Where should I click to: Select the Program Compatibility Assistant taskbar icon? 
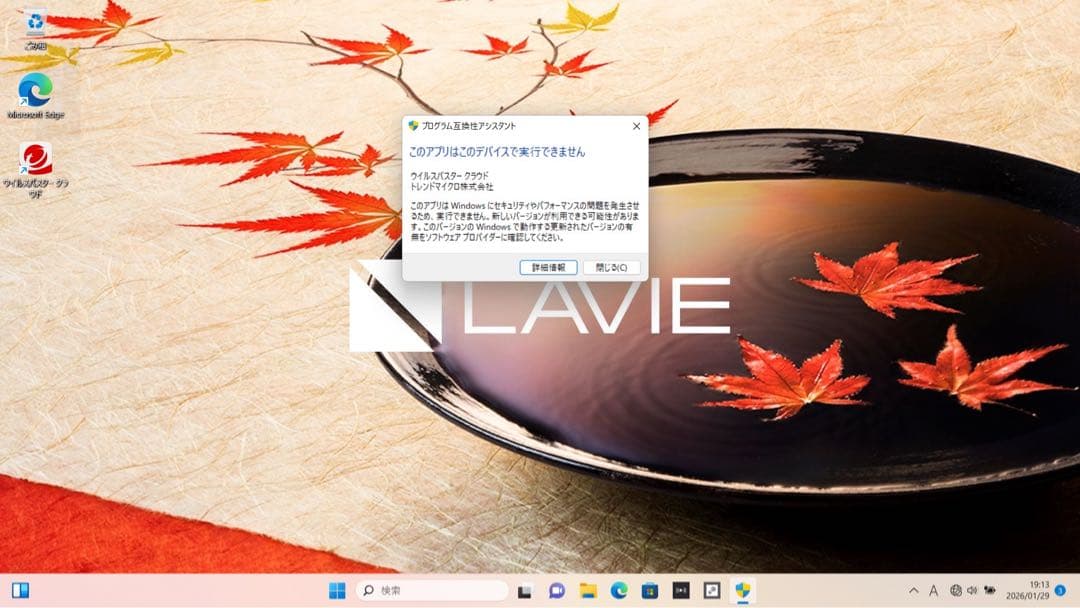pyautogui.click(x=743, y=590)
